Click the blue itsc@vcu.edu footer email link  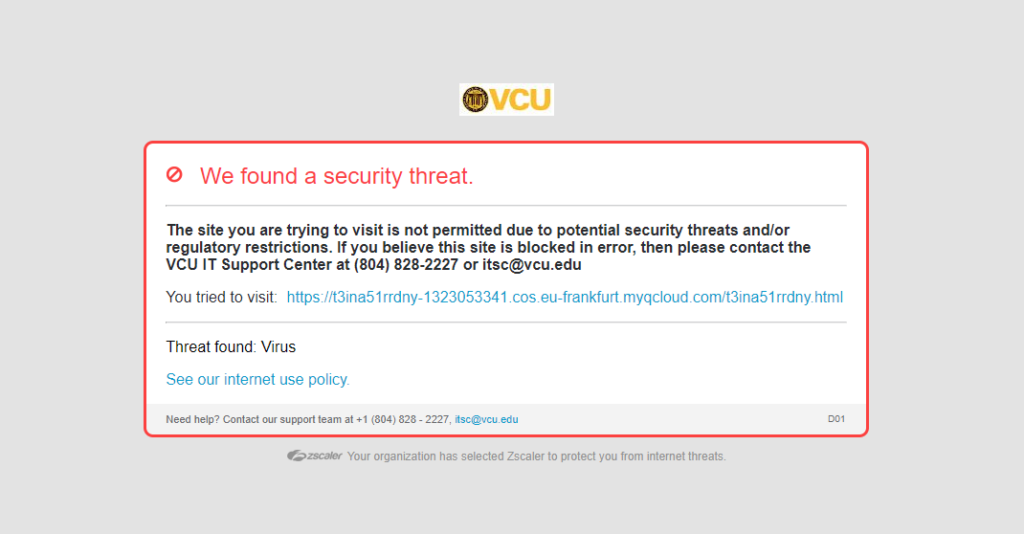click(486, 420)
